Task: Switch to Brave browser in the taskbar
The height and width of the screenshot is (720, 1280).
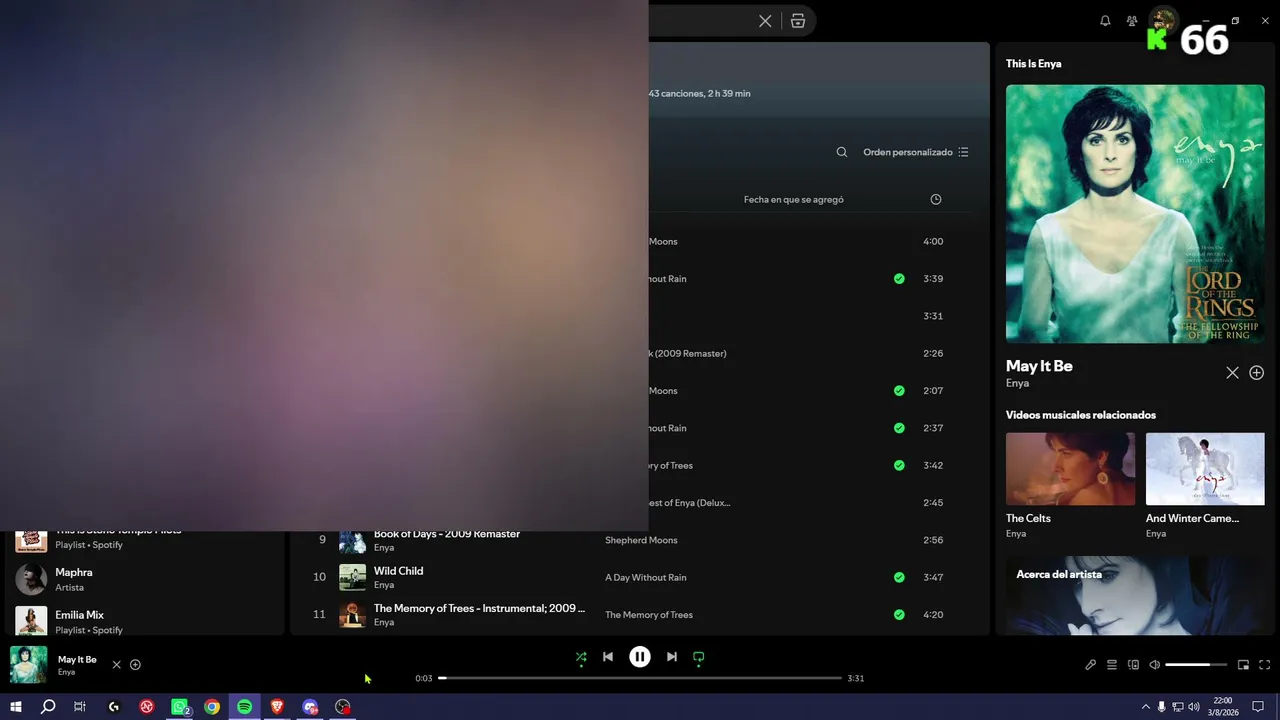Action: point(277,707)
